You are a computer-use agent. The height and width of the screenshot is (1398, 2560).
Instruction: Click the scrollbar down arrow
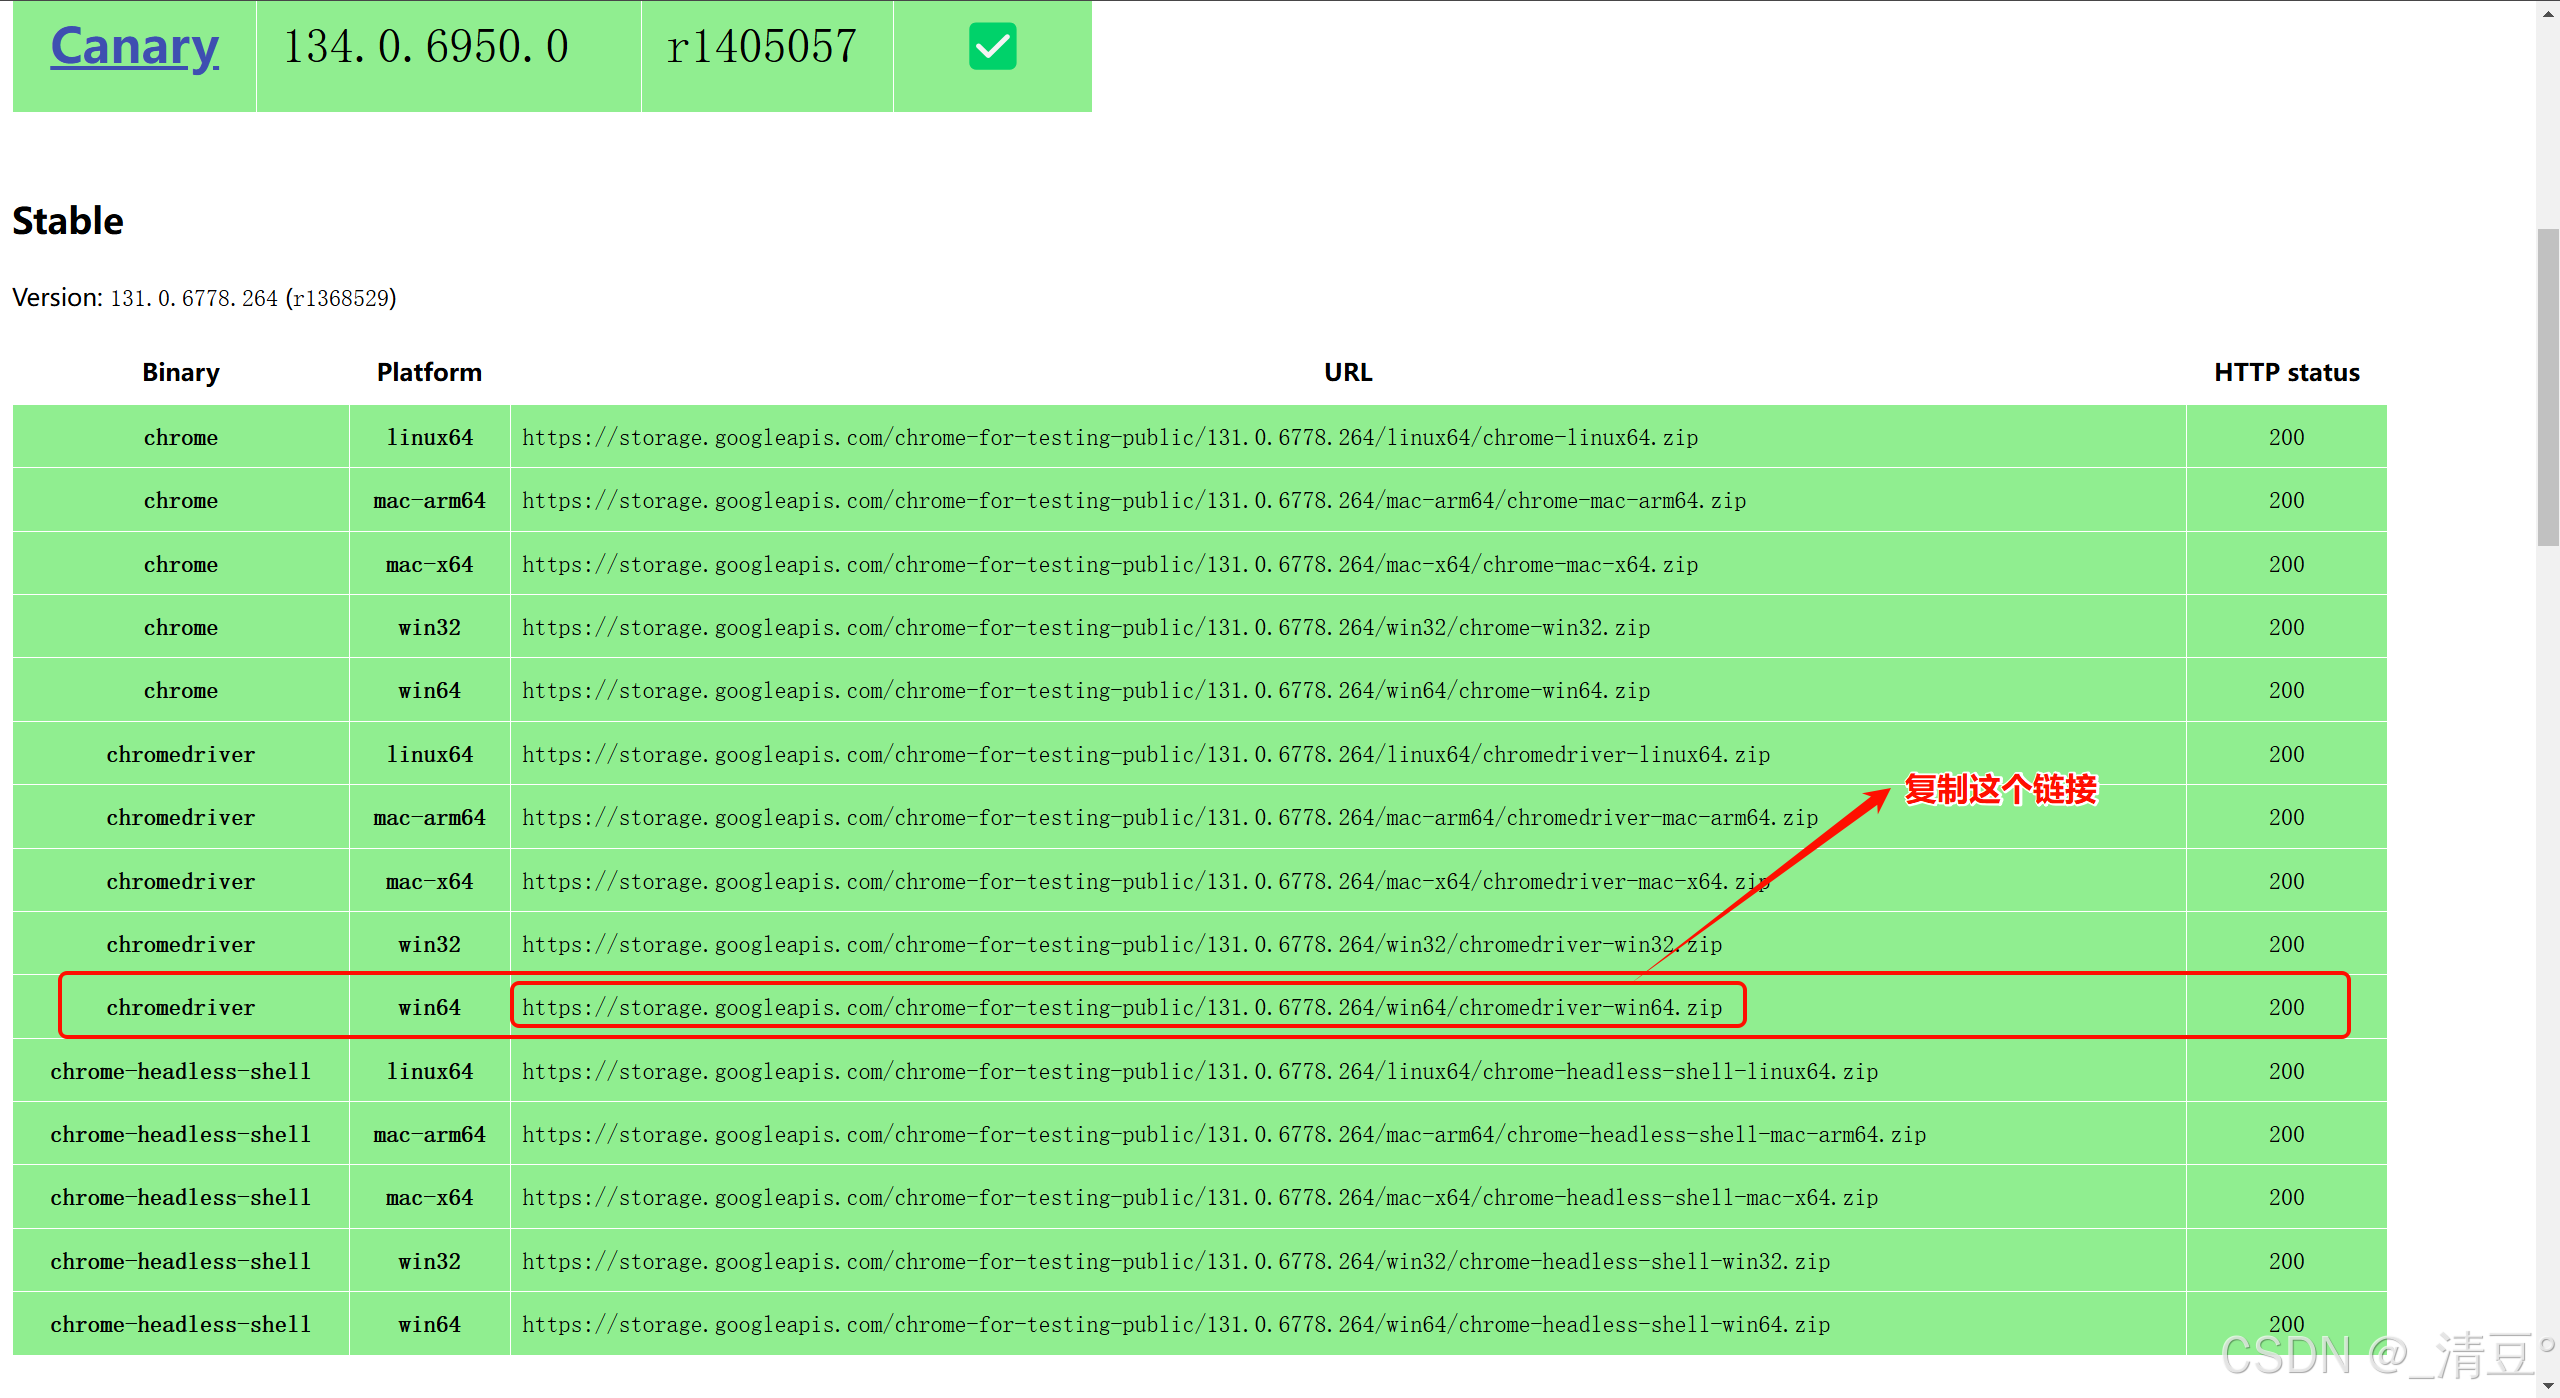tap(2548, 1385)
